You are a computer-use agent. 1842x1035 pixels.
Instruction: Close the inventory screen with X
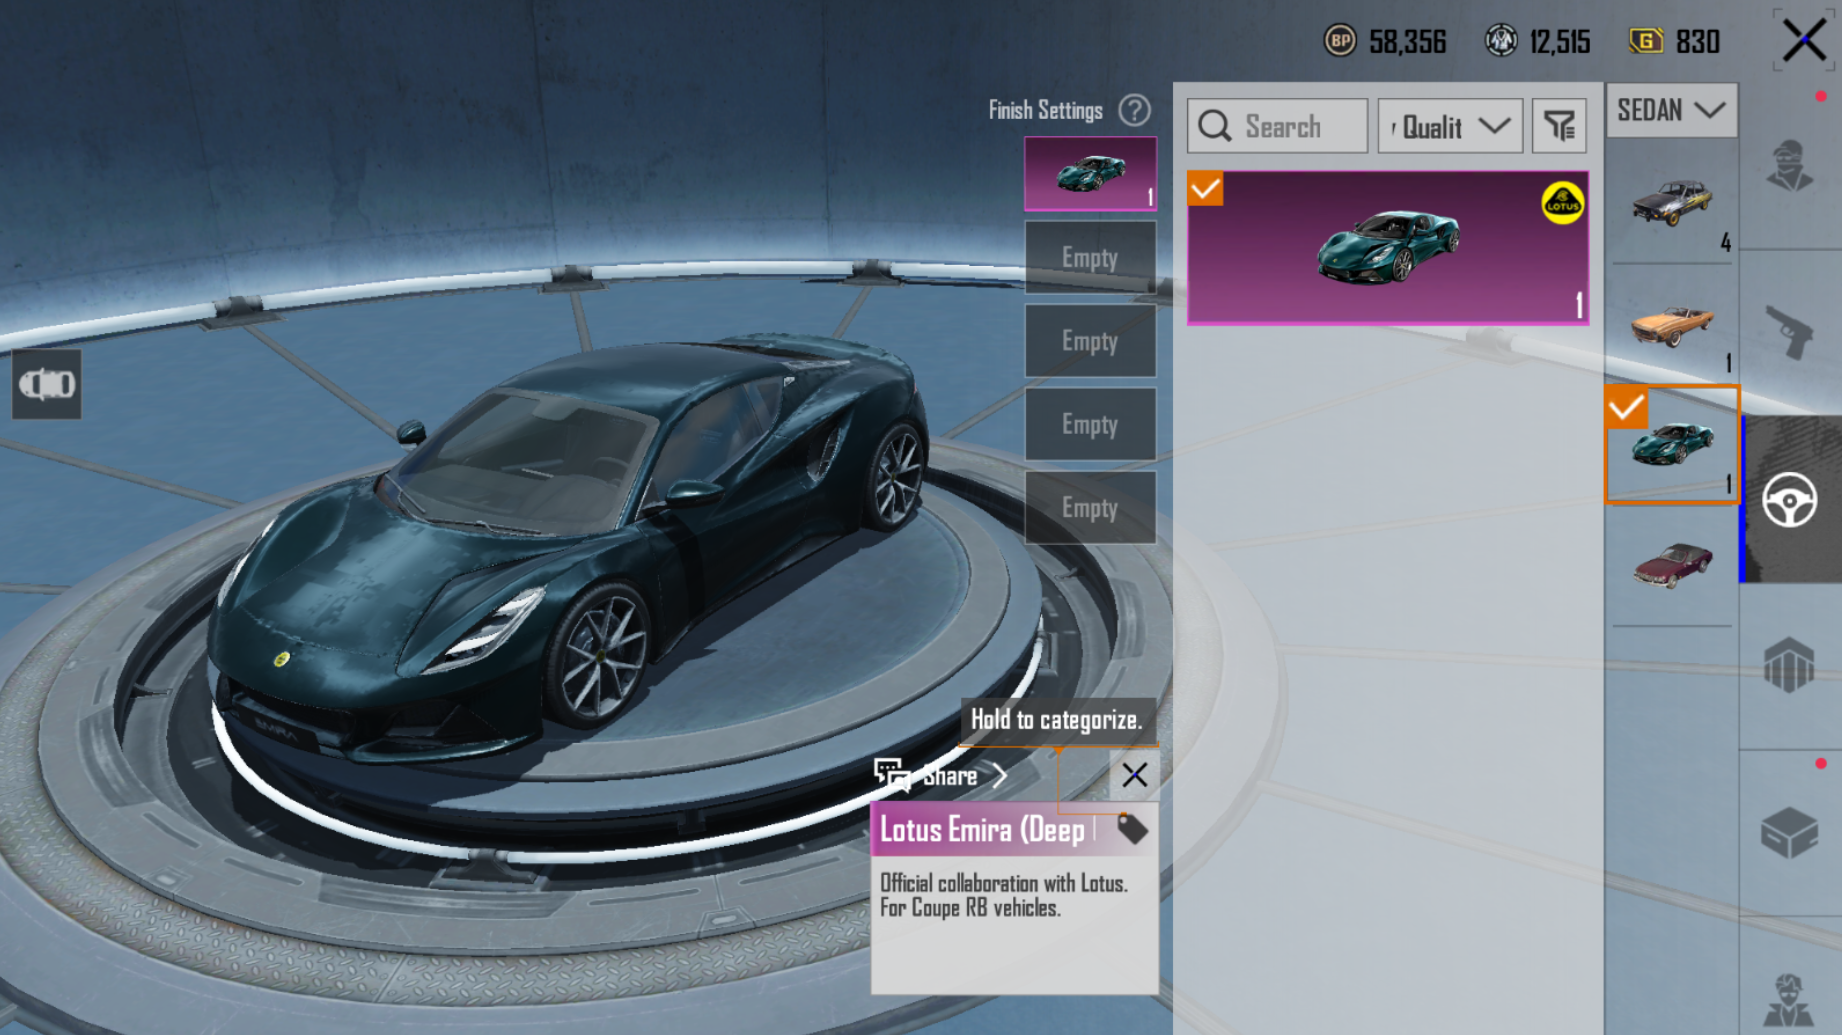pyautogui.click(x=1804, y=41)
